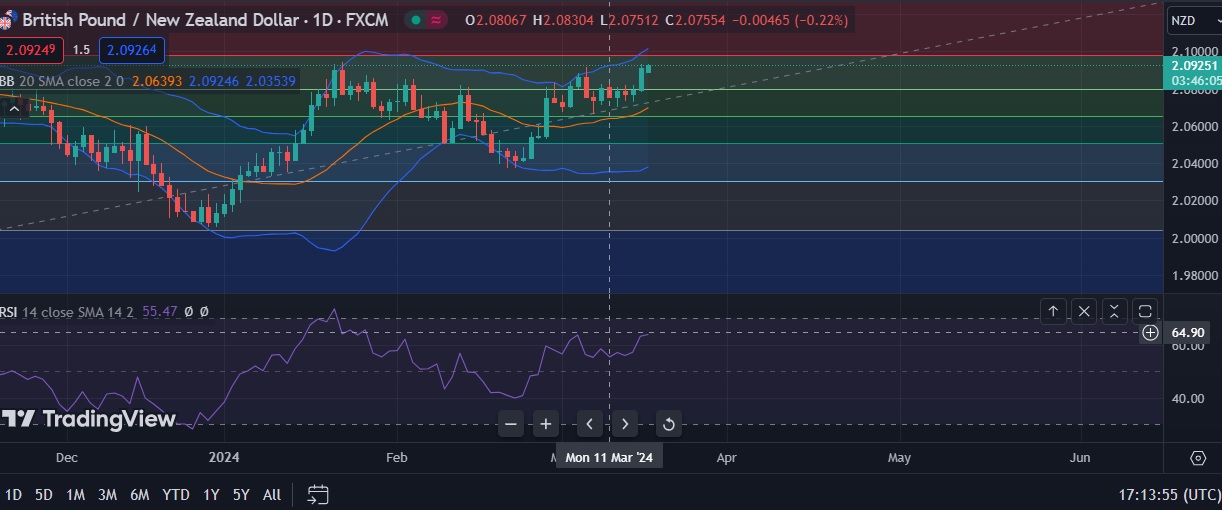Click the red sell price 2.09249 button
This screenshot has height=510, width=1222.
[x=31, y=49]
